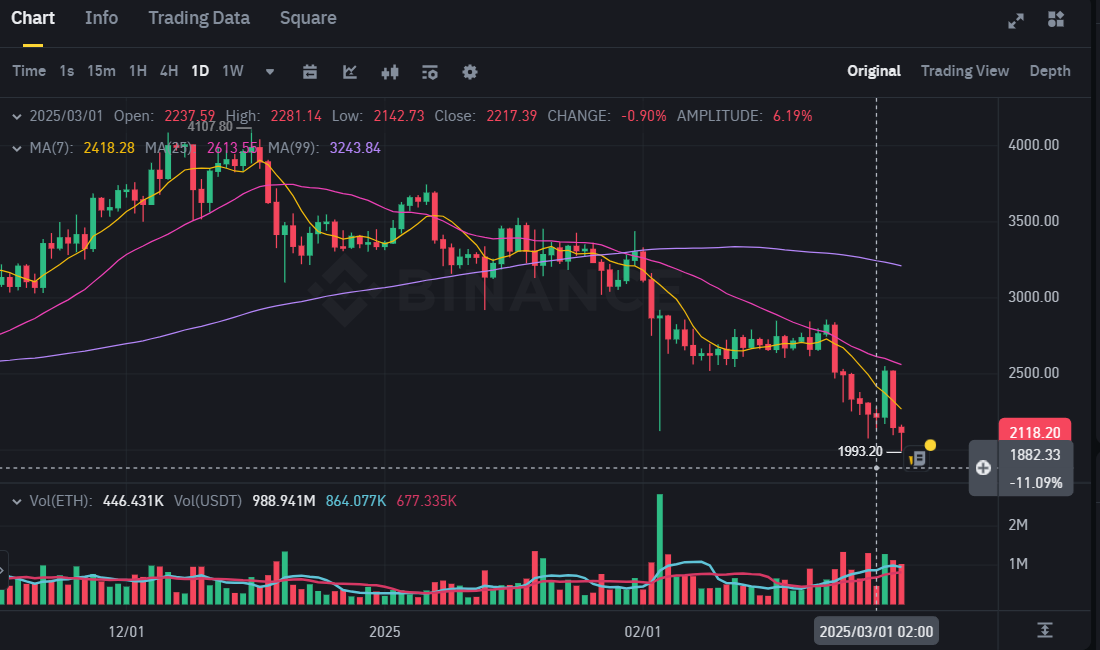Screen dimensions: 1100x650
Task: Switch to the Trading Data tab
Action: (x=199, y=18)
